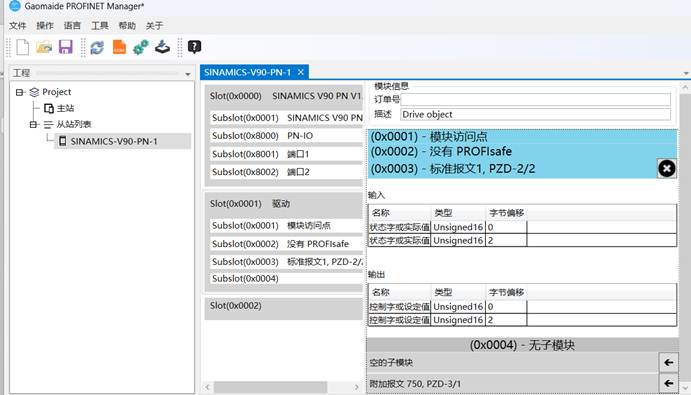Click the orange GSDML file icon

(x=119, y=47)
